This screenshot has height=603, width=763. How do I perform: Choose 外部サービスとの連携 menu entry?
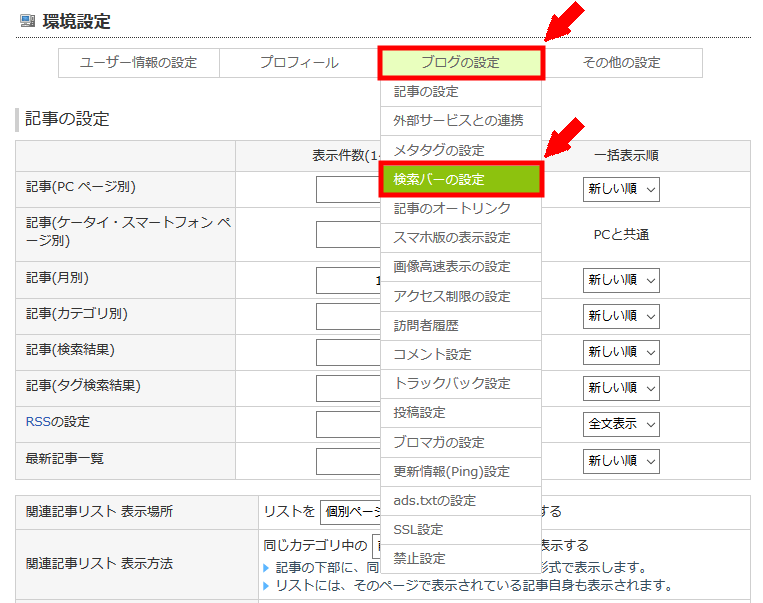461,121
